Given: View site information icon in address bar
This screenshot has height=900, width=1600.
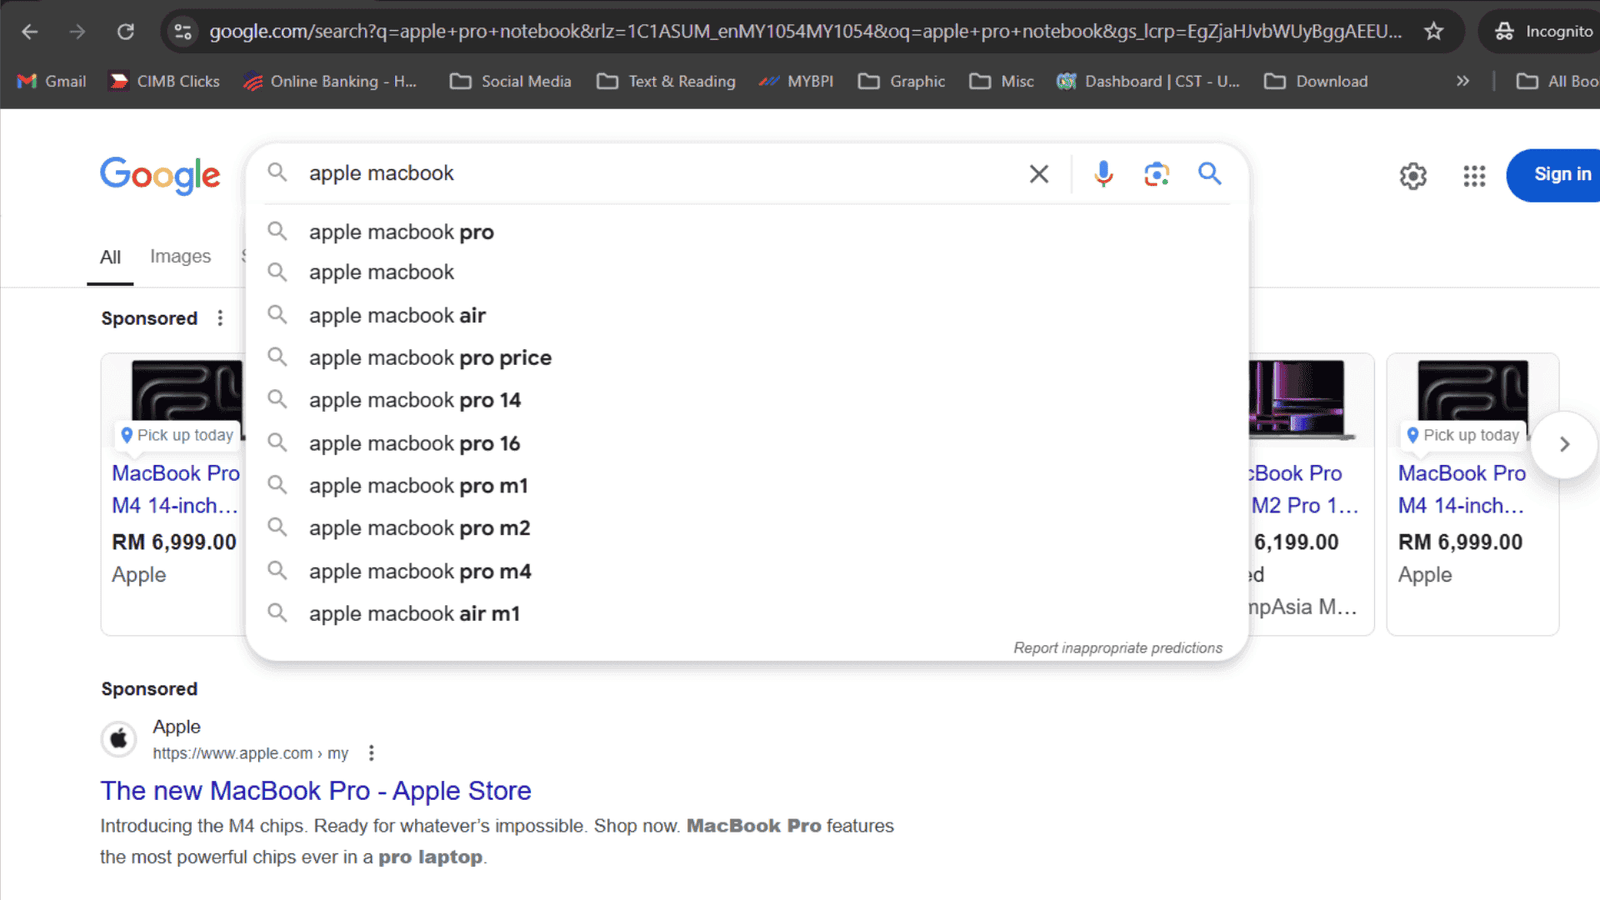Looking at the screenshot, I should [183, 32].
